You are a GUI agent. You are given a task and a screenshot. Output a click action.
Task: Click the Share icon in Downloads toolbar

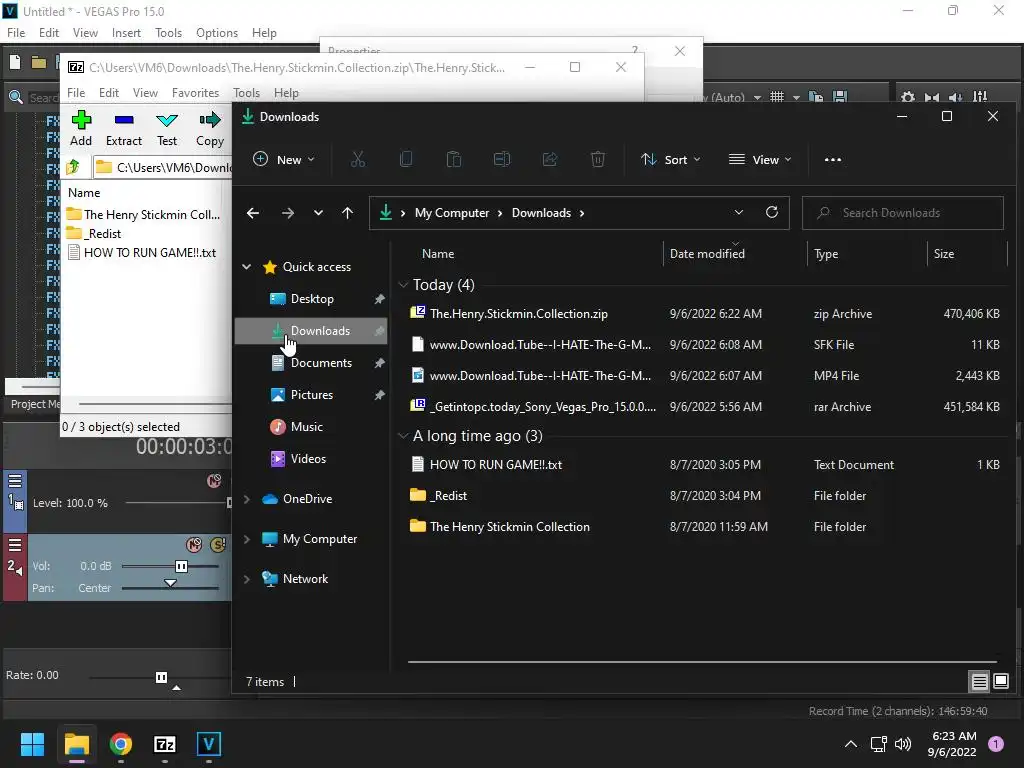pyautogui.click(x=550, y=159)
